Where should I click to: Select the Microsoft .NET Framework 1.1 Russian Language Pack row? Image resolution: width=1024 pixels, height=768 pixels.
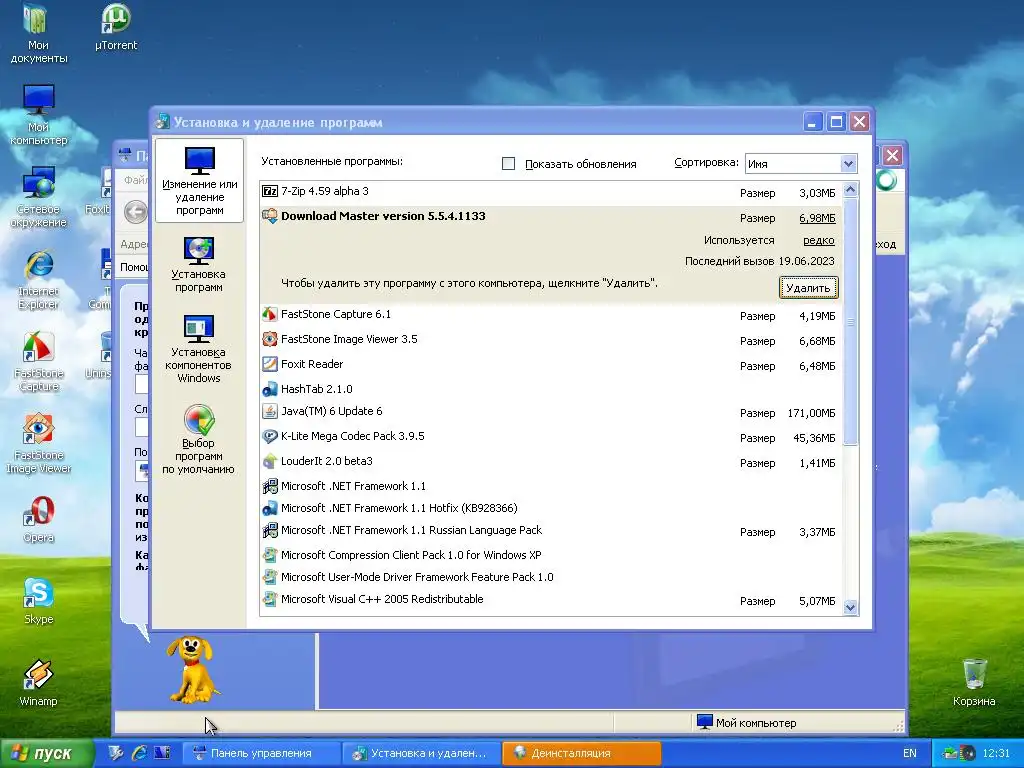click(x=550, y=530)
